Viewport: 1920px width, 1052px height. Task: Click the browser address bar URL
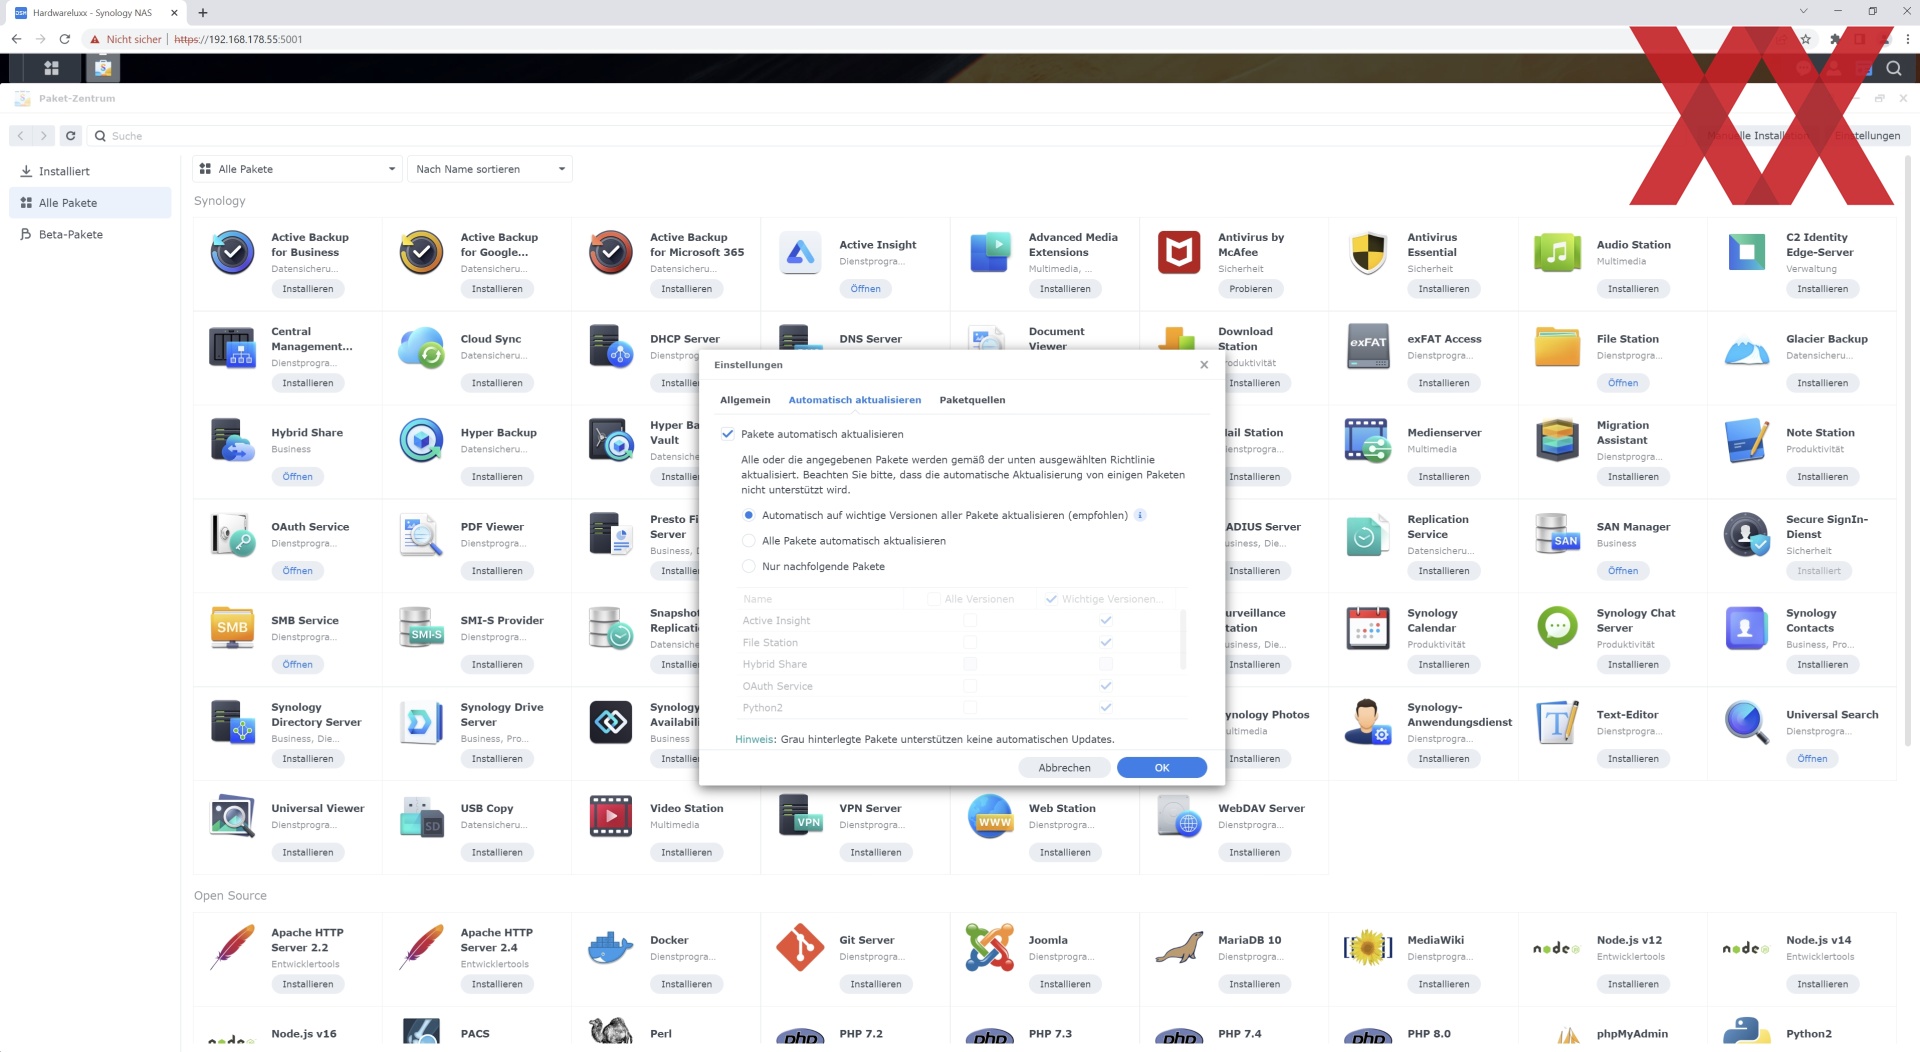(x=238, y=39)
